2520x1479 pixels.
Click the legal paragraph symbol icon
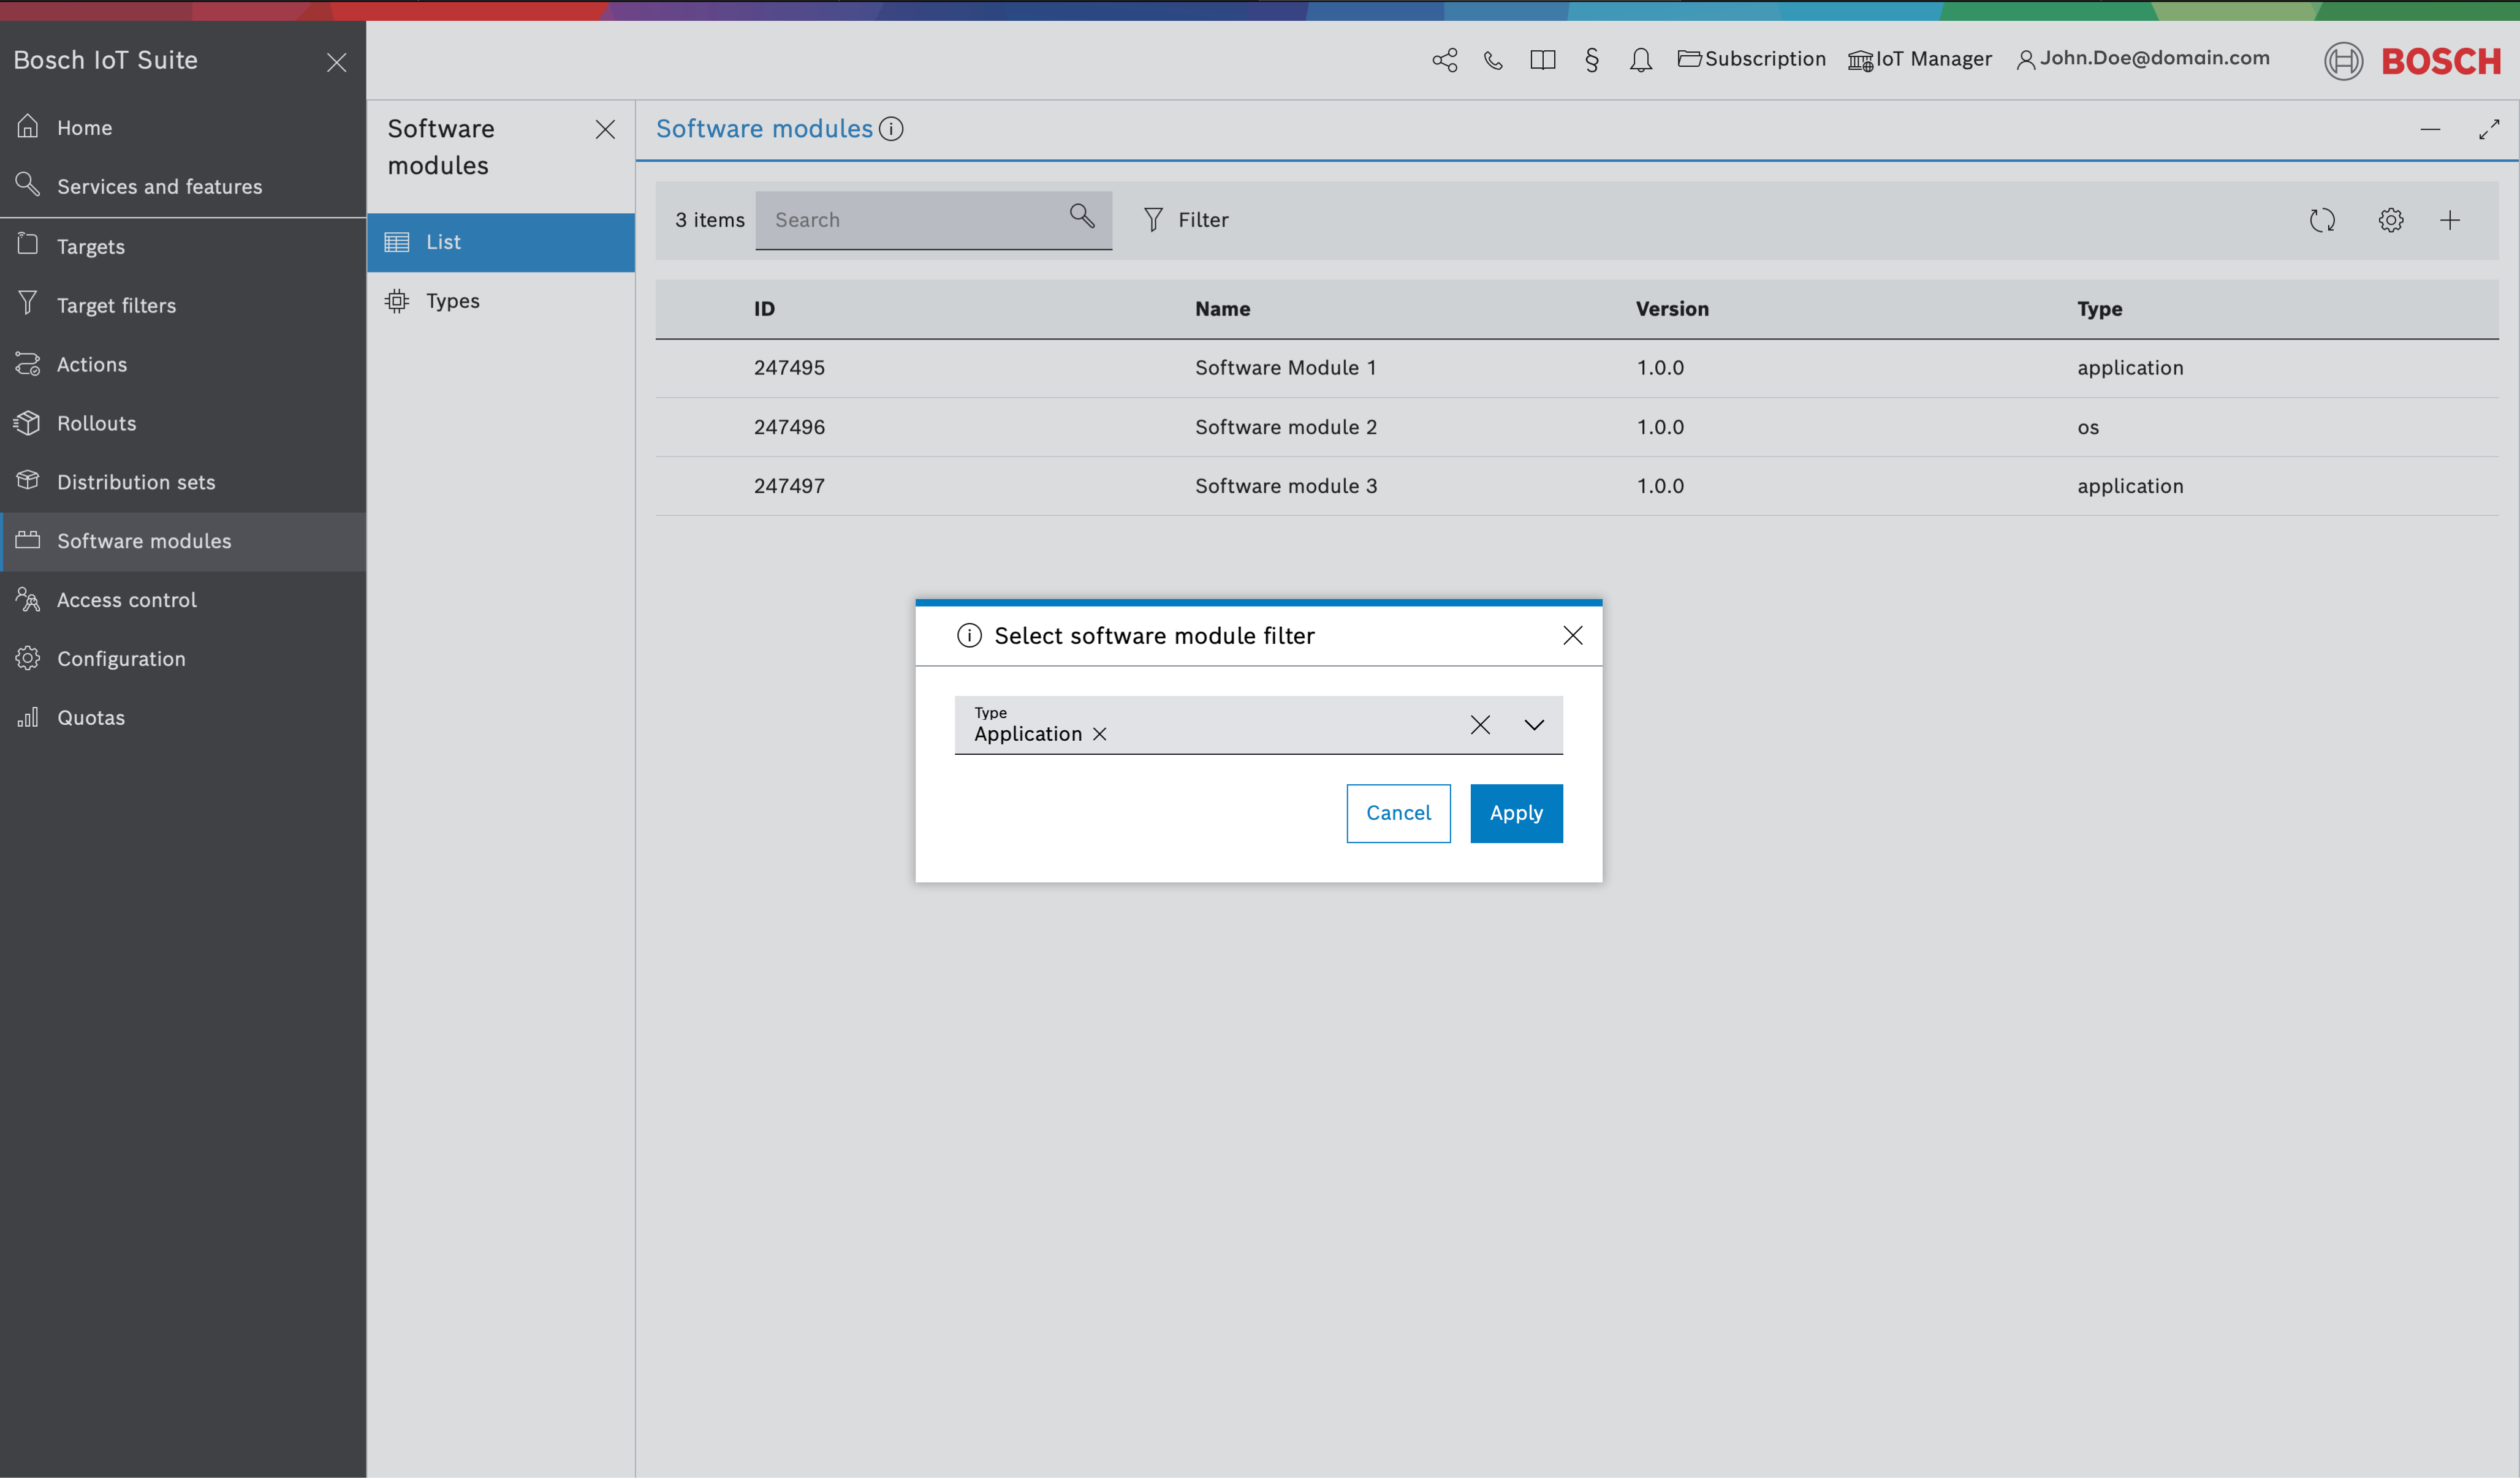[x=1591, y=60]
